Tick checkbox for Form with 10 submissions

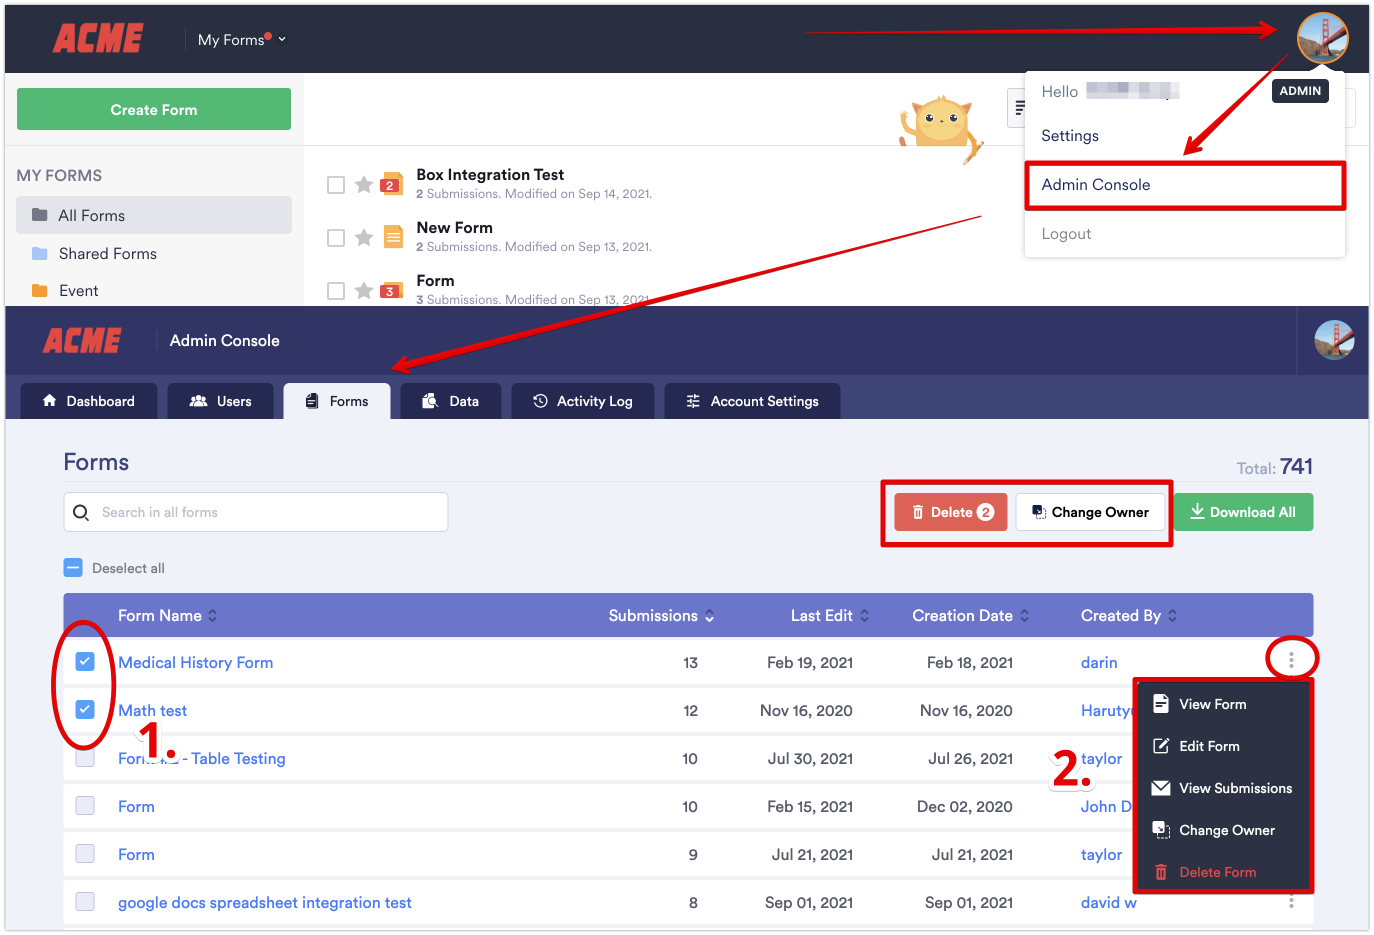coord(85,806)
